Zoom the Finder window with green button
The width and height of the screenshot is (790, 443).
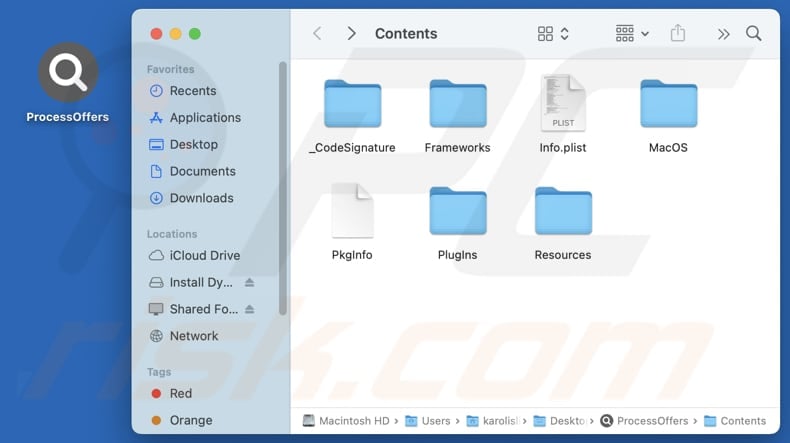click(x=194, y=34)
